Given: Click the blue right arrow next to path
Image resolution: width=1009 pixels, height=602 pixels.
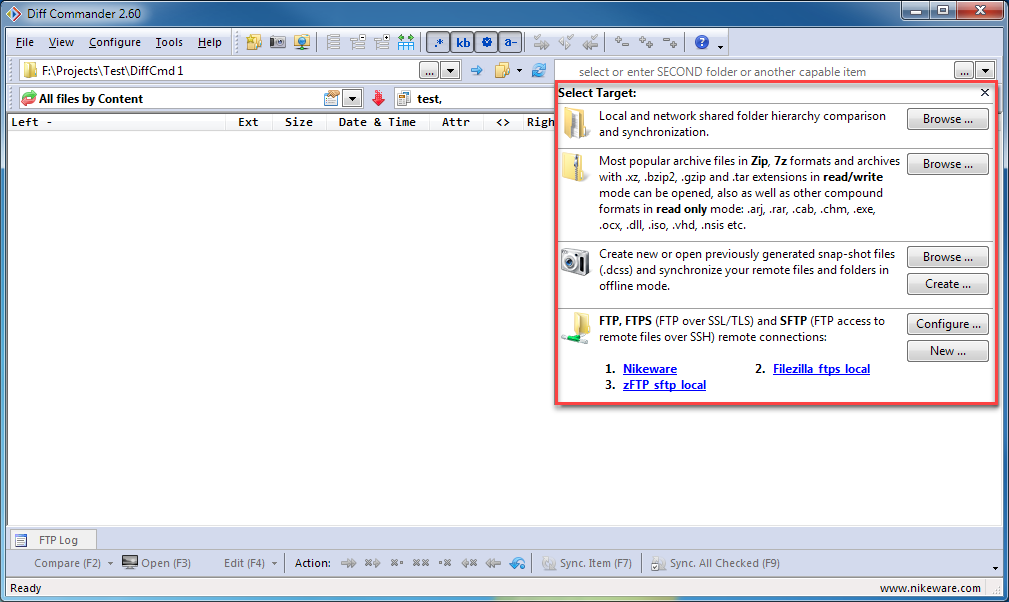Looking at the screenshot, I should tap(477, 70).
